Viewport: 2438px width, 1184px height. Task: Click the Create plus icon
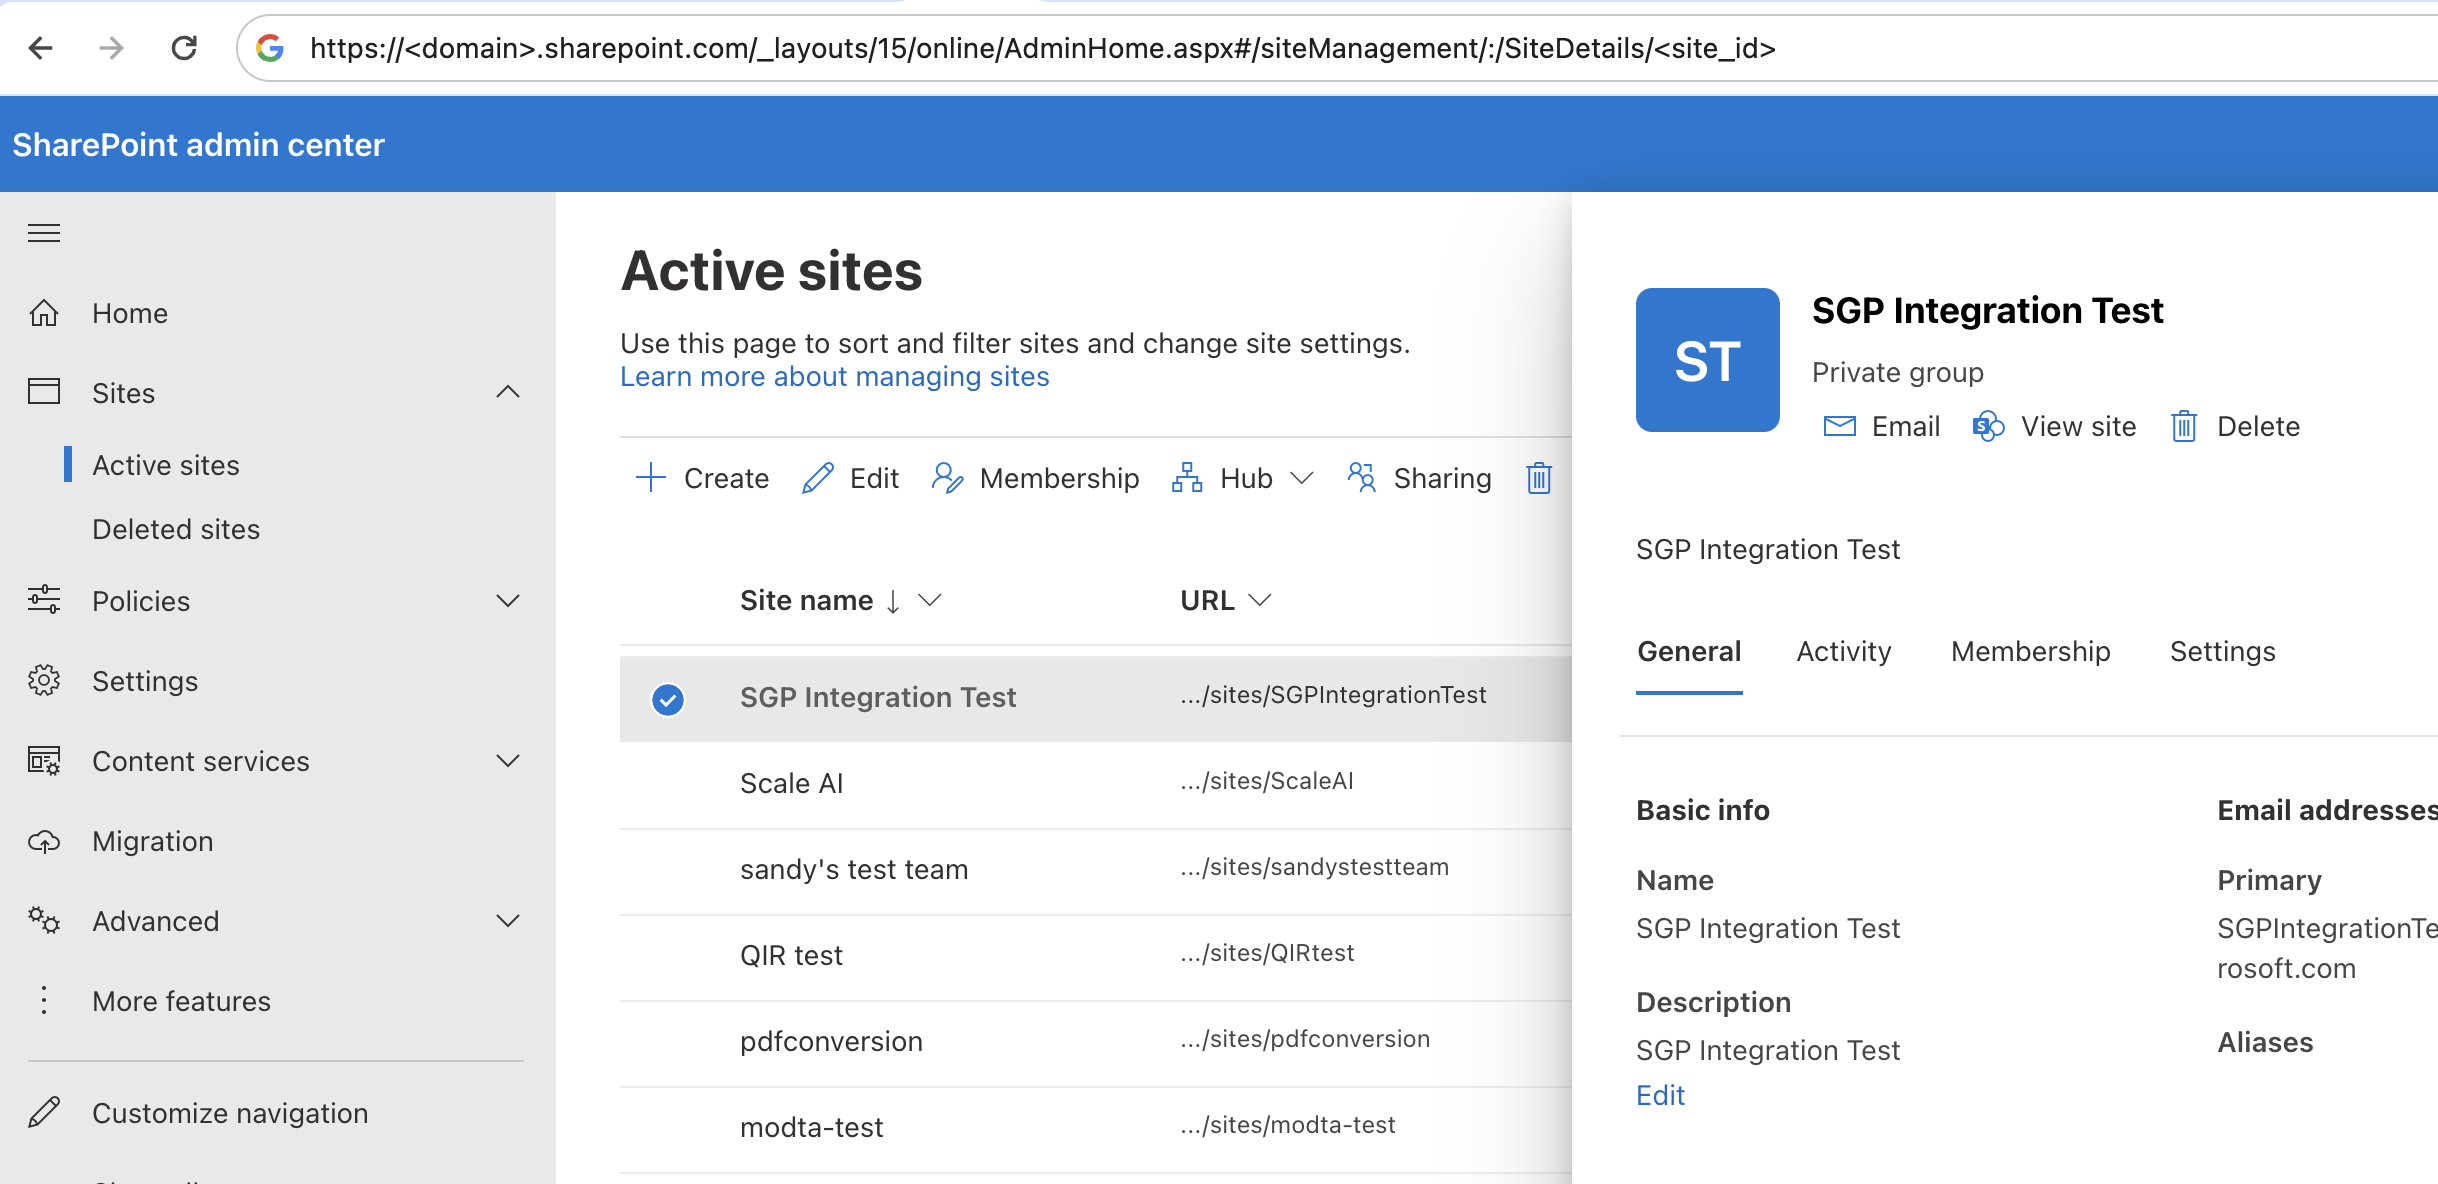click(651, 478)
